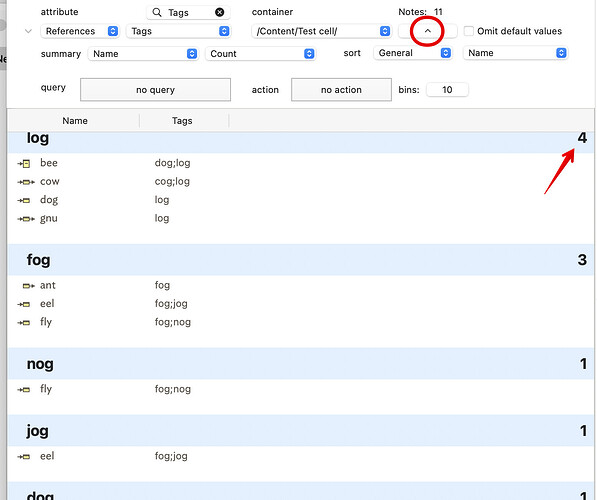Click the no query button
Image resolution: width=597 pixels, height=500 pixels.
tap(155, 90)
